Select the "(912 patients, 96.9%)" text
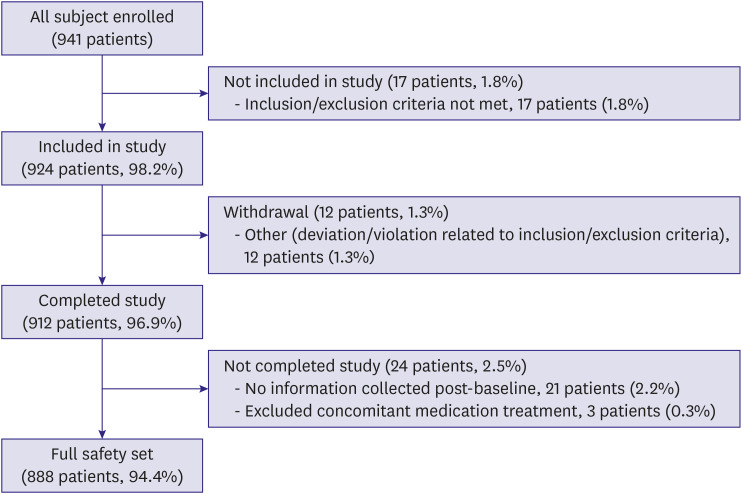The height and width of the screenshot is (494, 742). [x=103, y=324]
